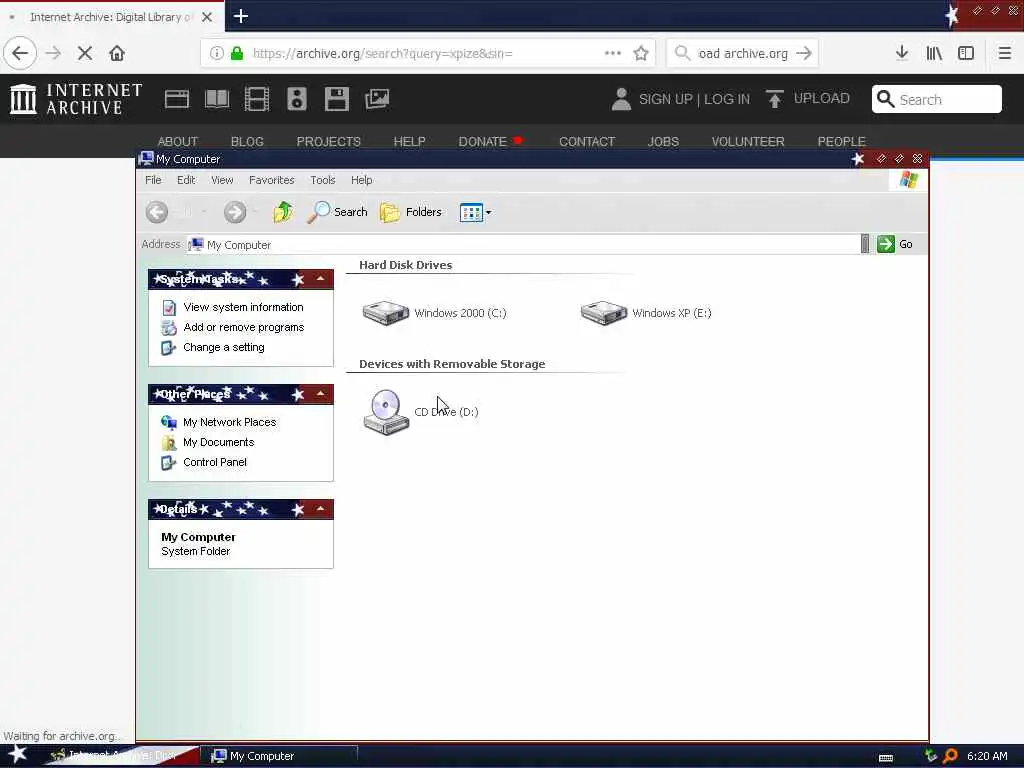Image resolution: width=1024 pixels, height=768 pixels.
Task: Open the Help menu in My Computer
Action: pos(361,180)
